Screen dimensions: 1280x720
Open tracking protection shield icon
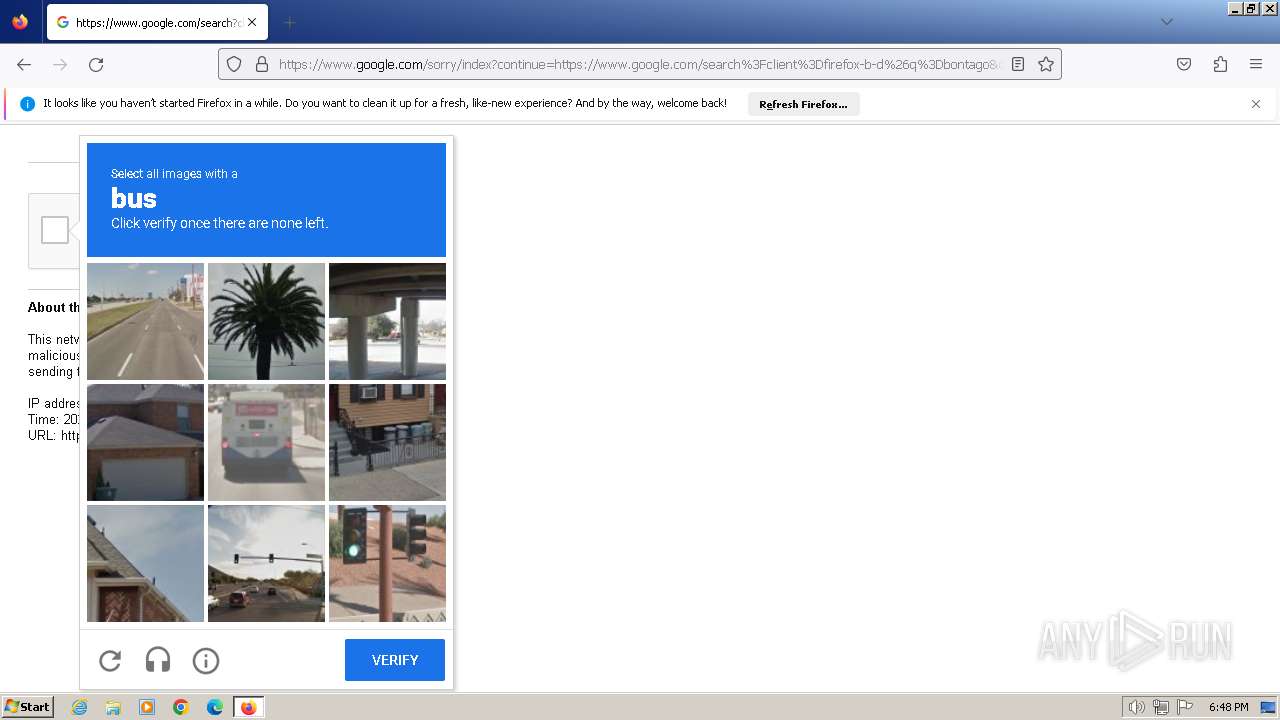(x=234, y=64)
